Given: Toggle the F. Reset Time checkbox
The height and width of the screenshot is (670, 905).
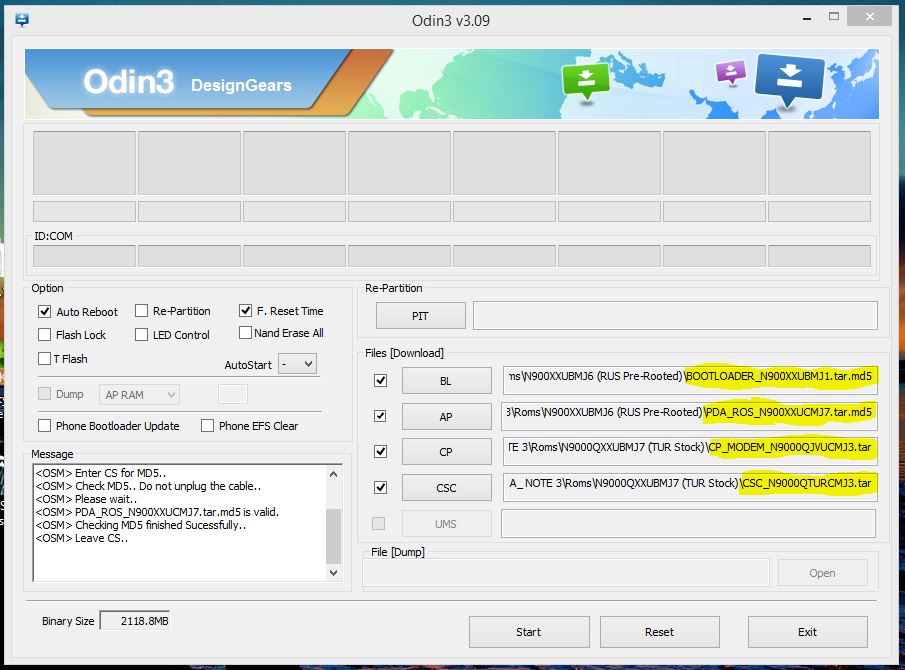Looking at the screenshot, I should (x=245, y=310).
